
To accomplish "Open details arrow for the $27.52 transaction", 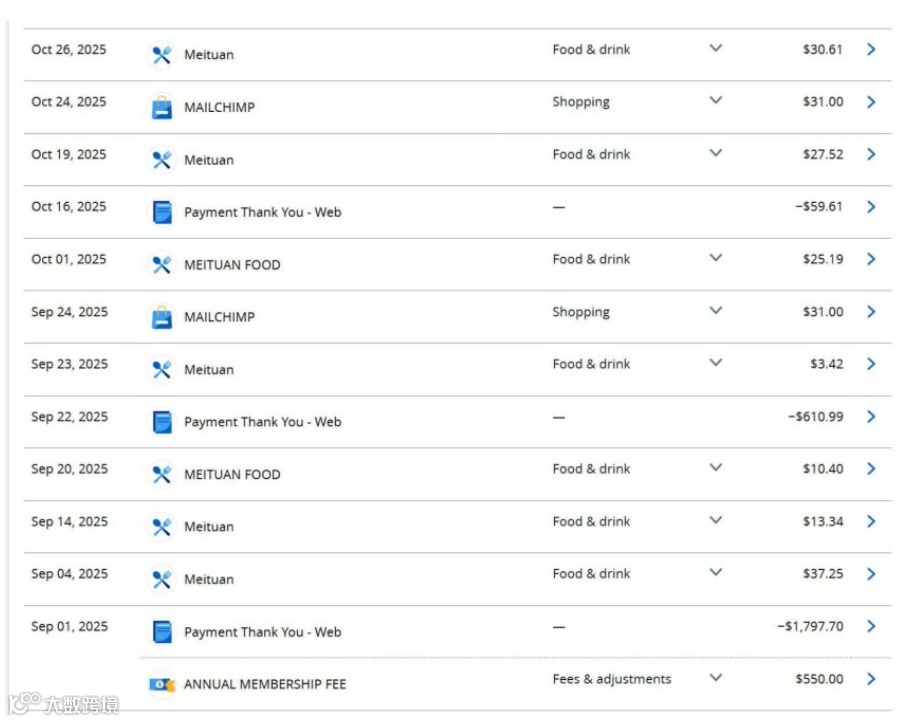I will [871, 154].
